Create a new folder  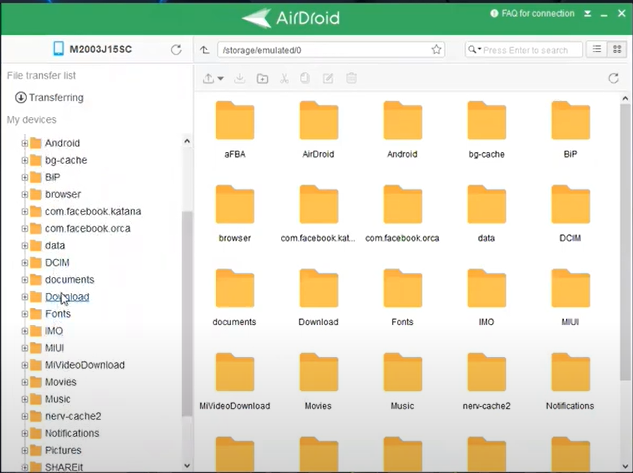tap(262, 78)
